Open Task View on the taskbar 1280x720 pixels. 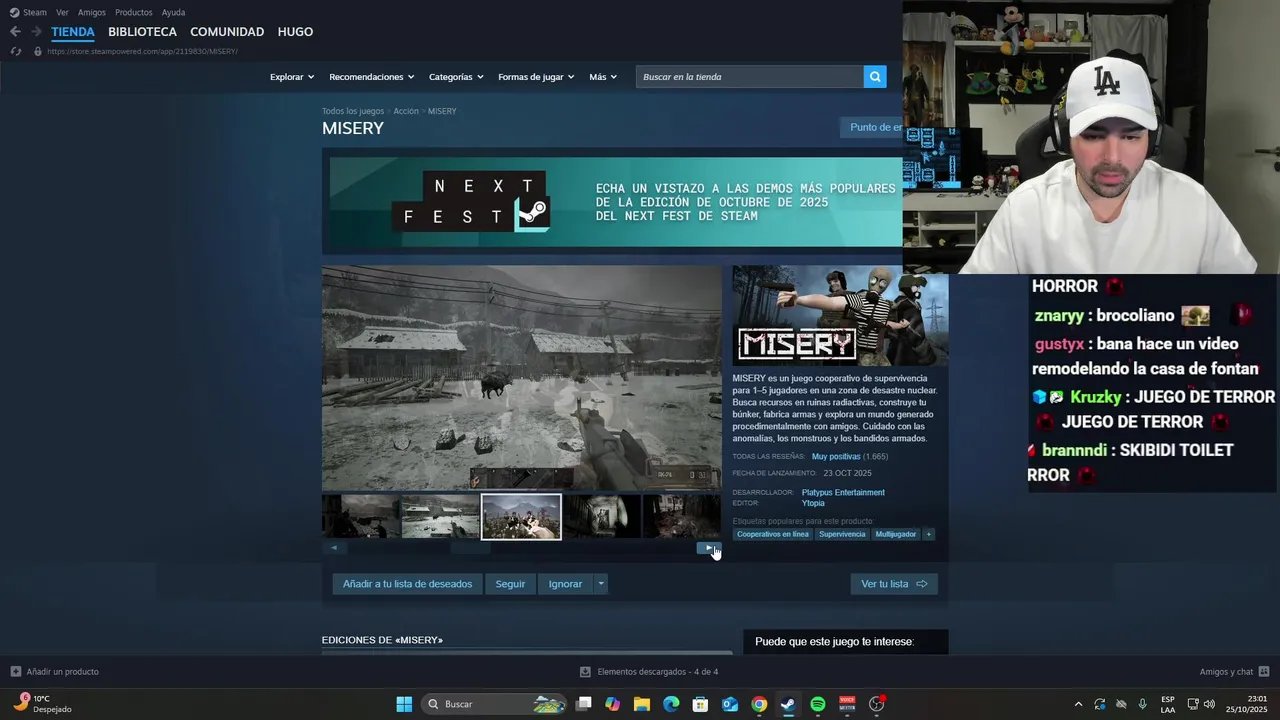click(x=584, y=704)
